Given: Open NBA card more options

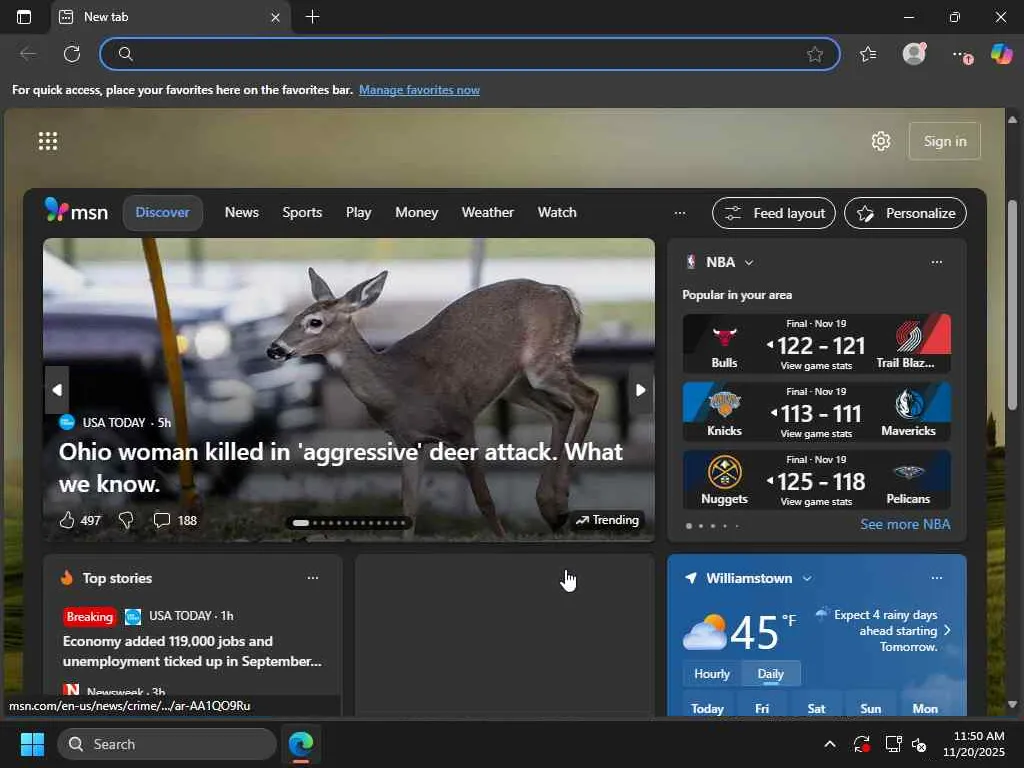Looking at the screenshot, I should (936, 262).
